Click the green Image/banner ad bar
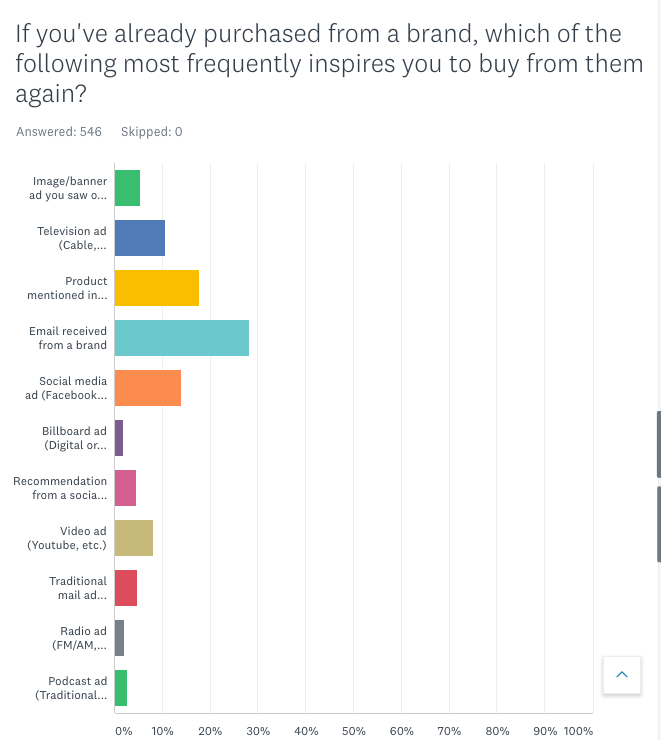This screenshot has height=740, width=661. 127,188
